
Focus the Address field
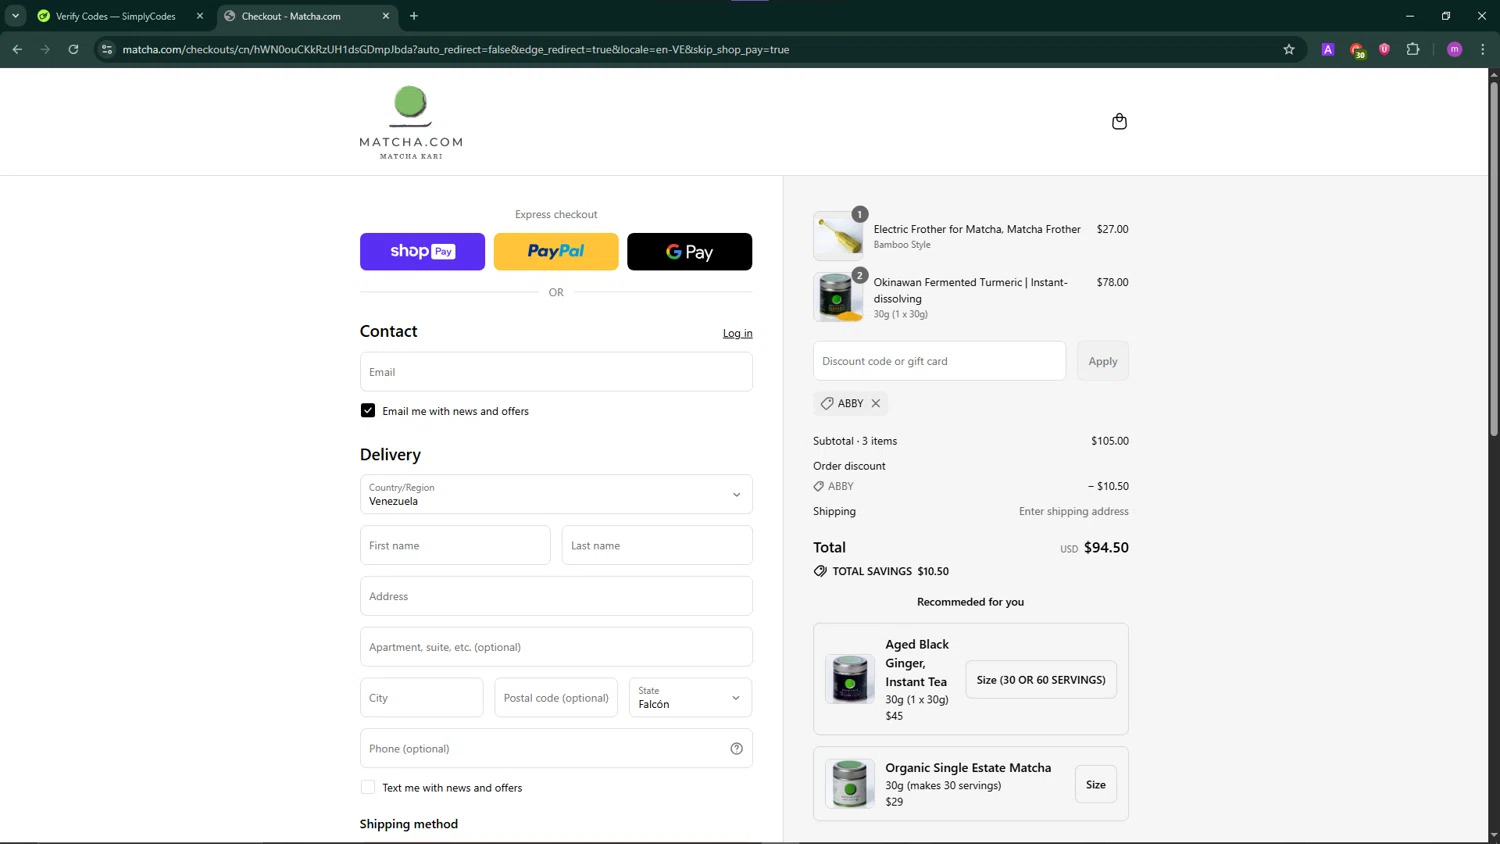556,596
